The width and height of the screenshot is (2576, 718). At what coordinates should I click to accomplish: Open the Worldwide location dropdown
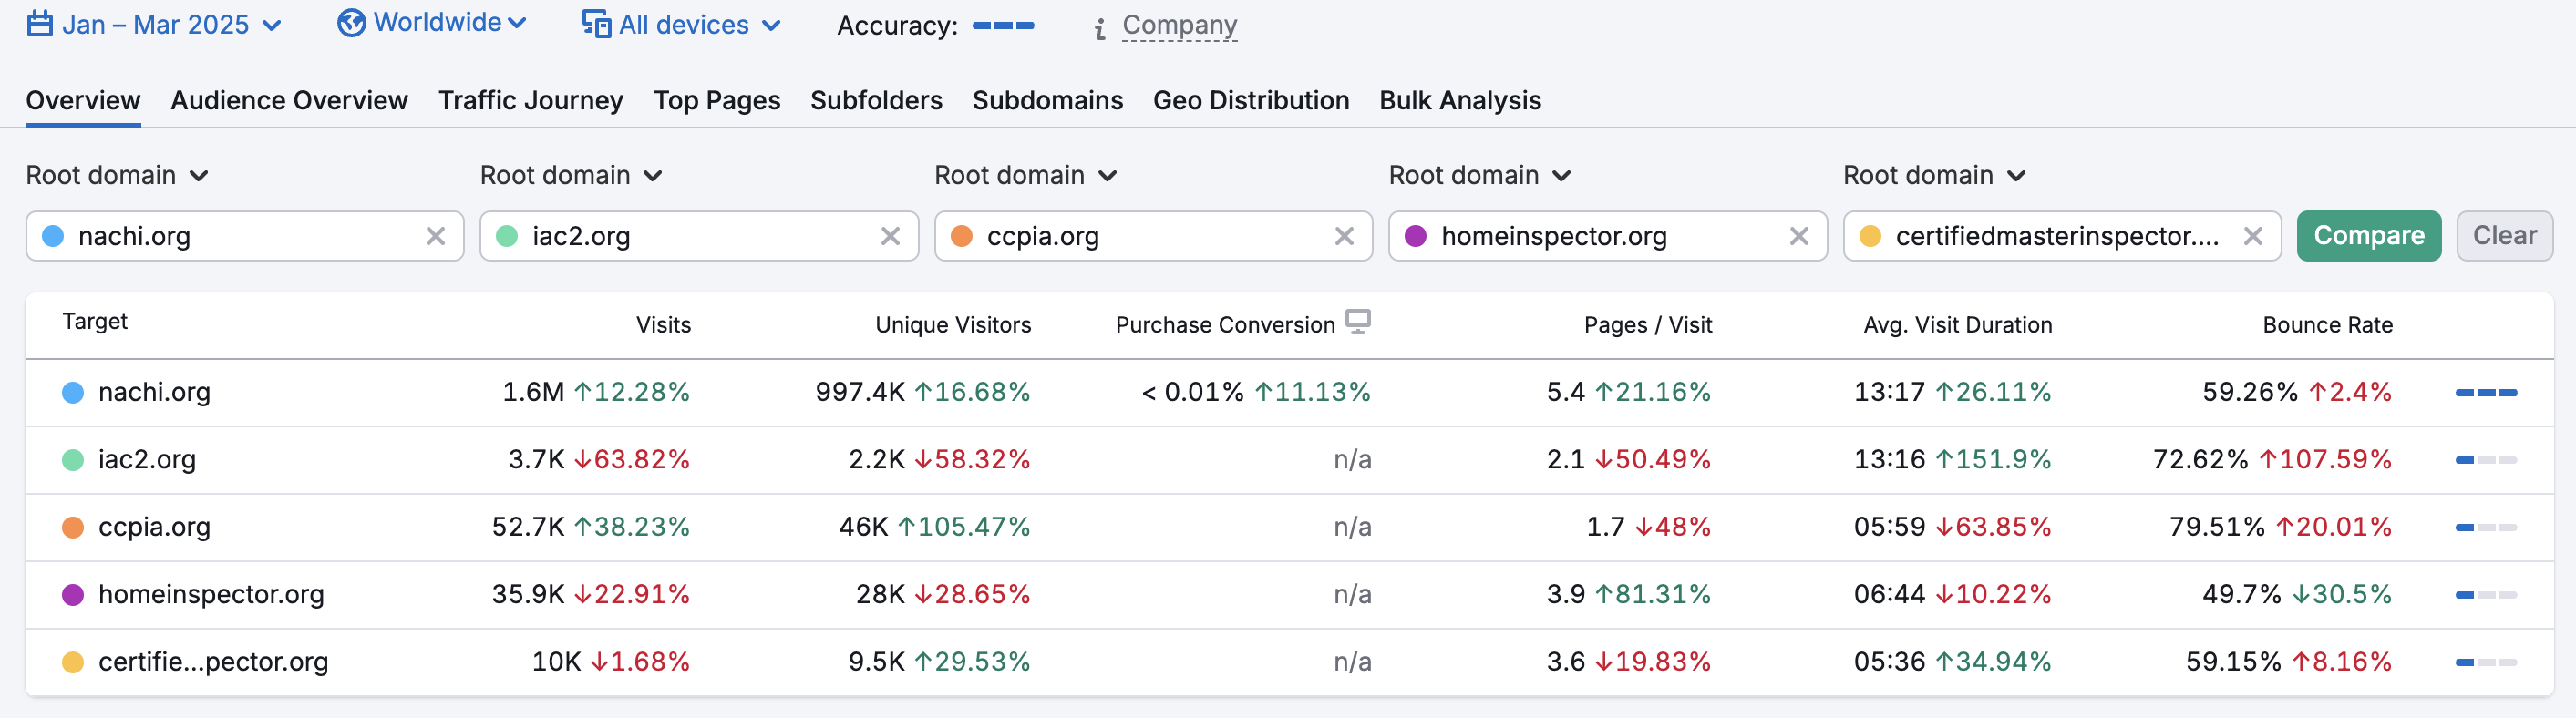tap(432, 23)
